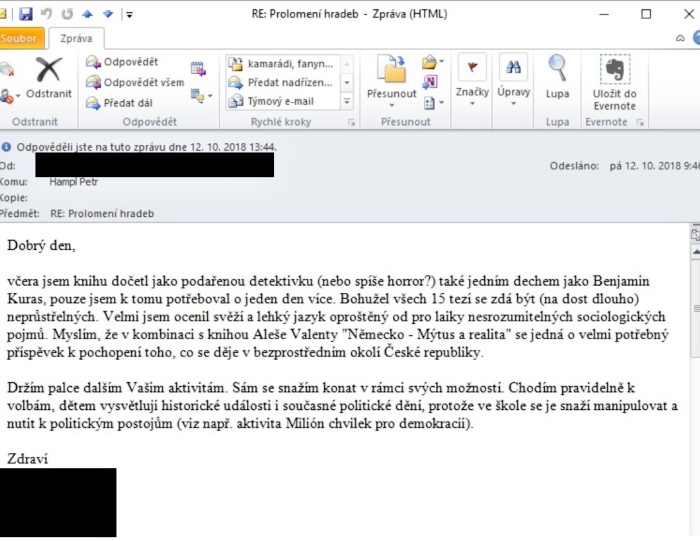Click the Save floppy icon in title bar
700x541 pixels.
point(27,14)
